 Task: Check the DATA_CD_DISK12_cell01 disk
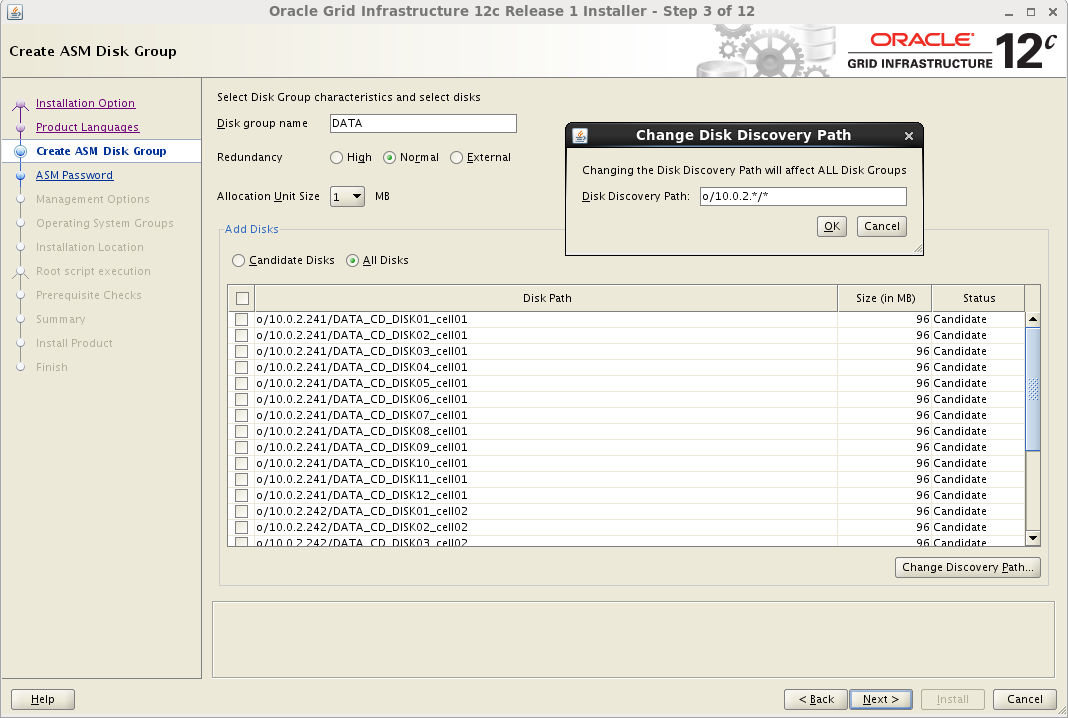point(241,495)
